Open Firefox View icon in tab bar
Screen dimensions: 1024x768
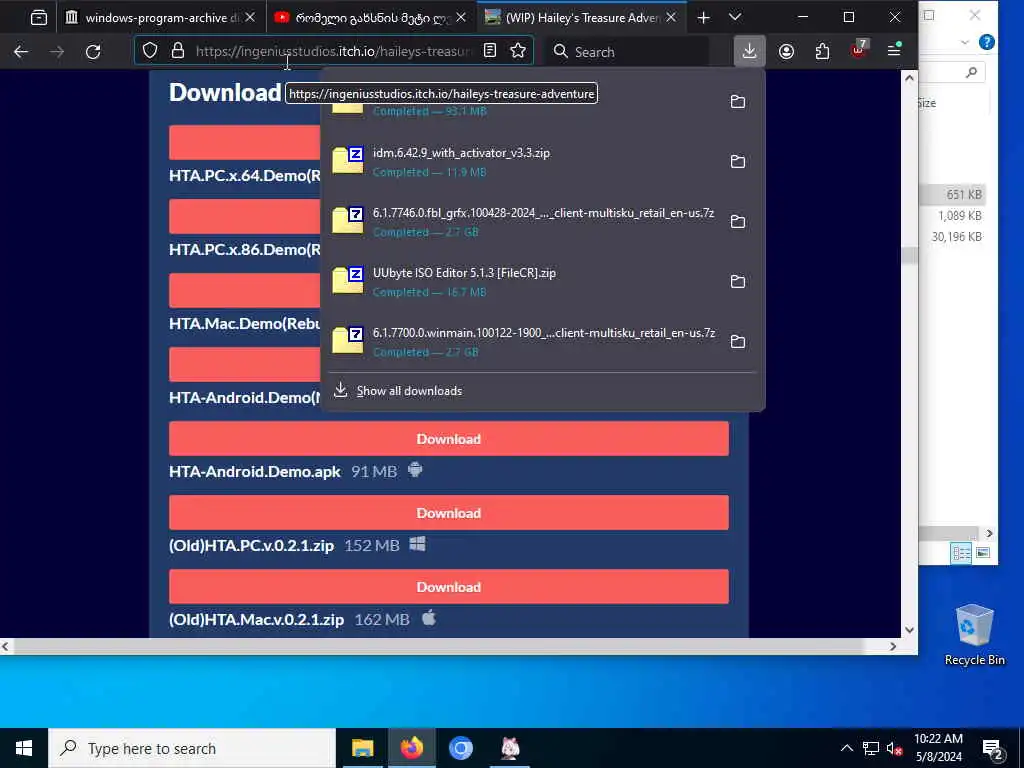coord(39,18)
